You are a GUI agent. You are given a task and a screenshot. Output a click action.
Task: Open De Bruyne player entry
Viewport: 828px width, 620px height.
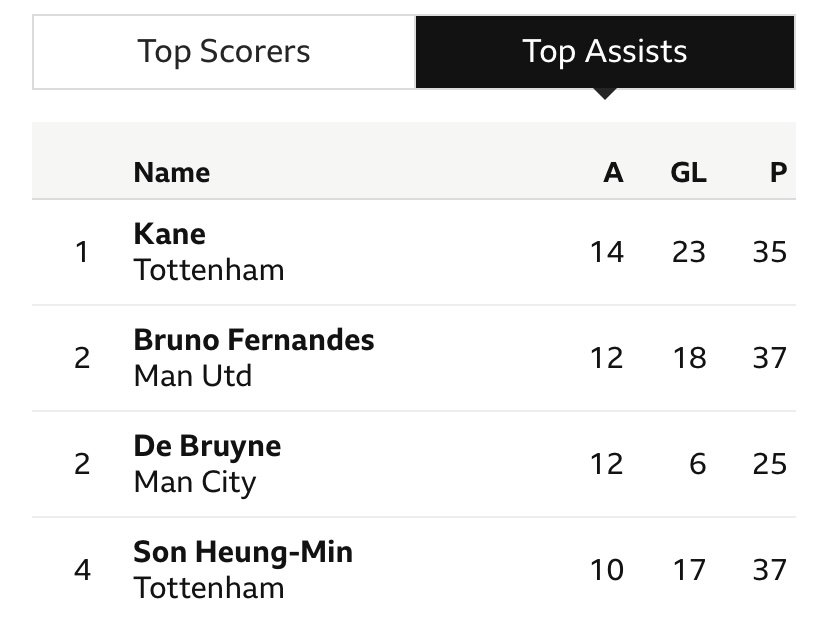coord(207,446)
